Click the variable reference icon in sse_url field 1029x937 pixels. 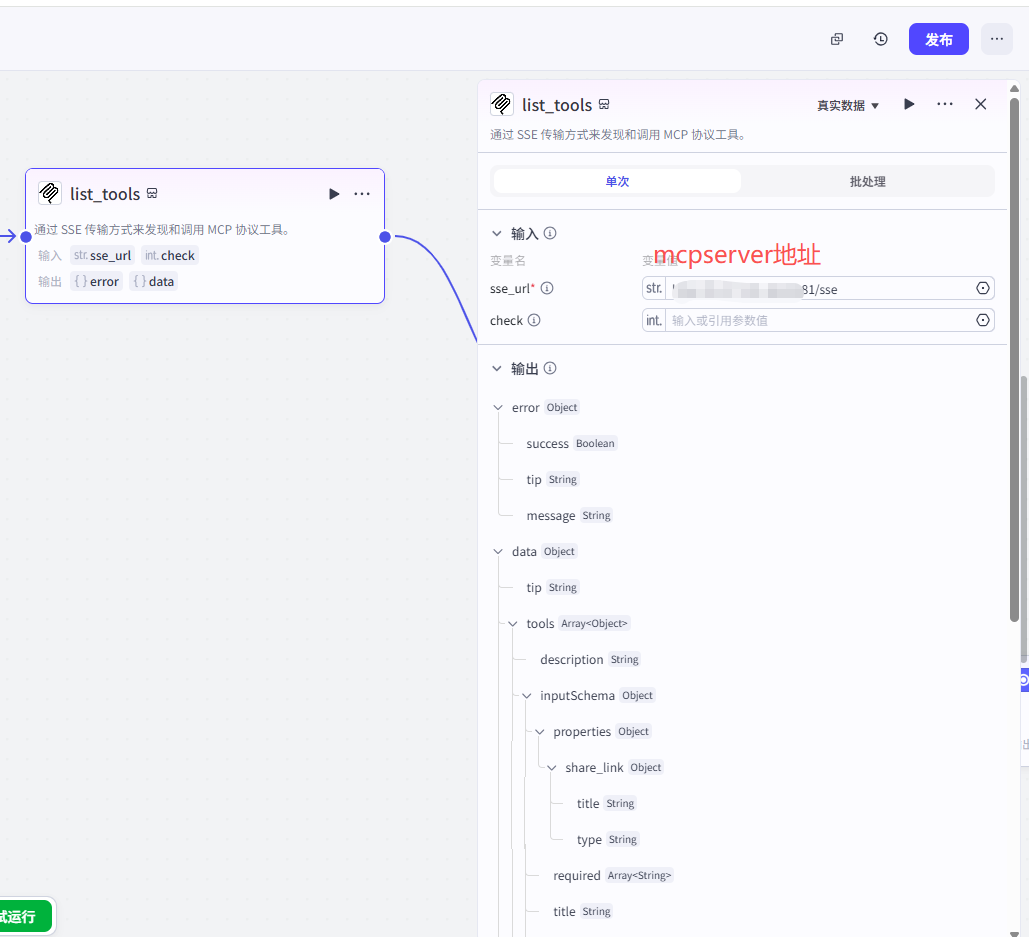tap(982, 288)
